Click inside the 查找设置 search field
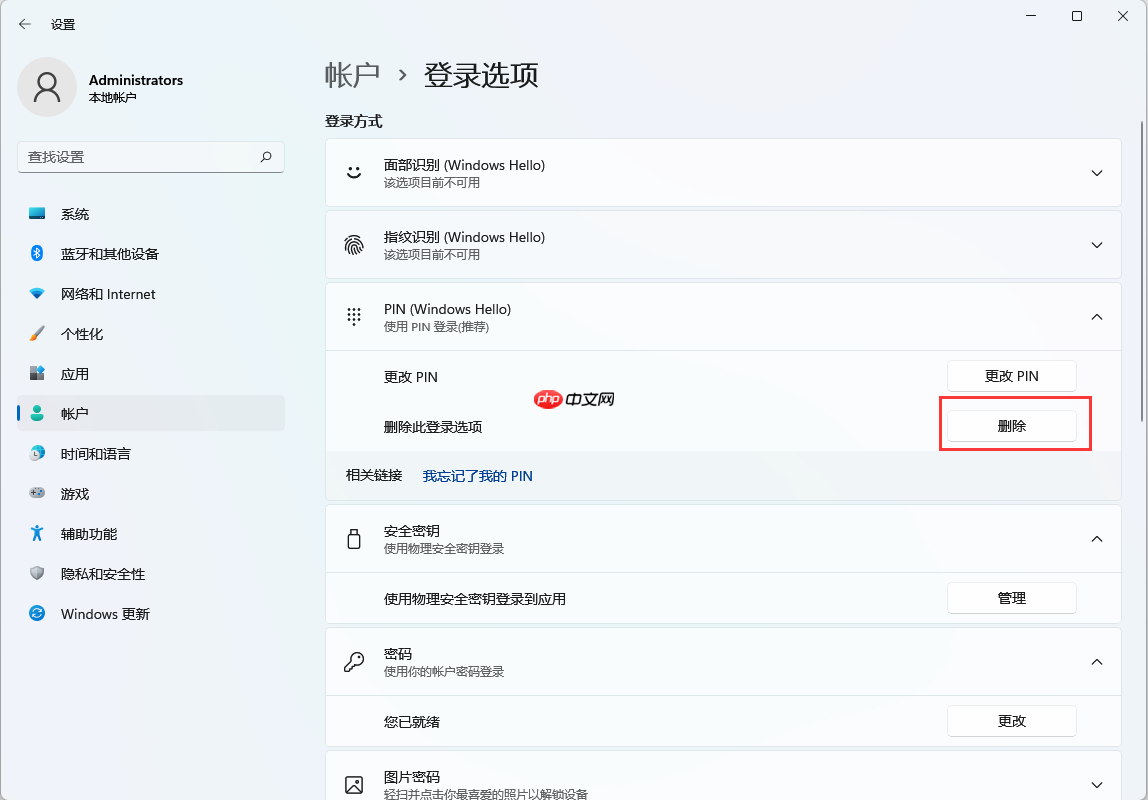1148x800 pixels. pos(140,157)
